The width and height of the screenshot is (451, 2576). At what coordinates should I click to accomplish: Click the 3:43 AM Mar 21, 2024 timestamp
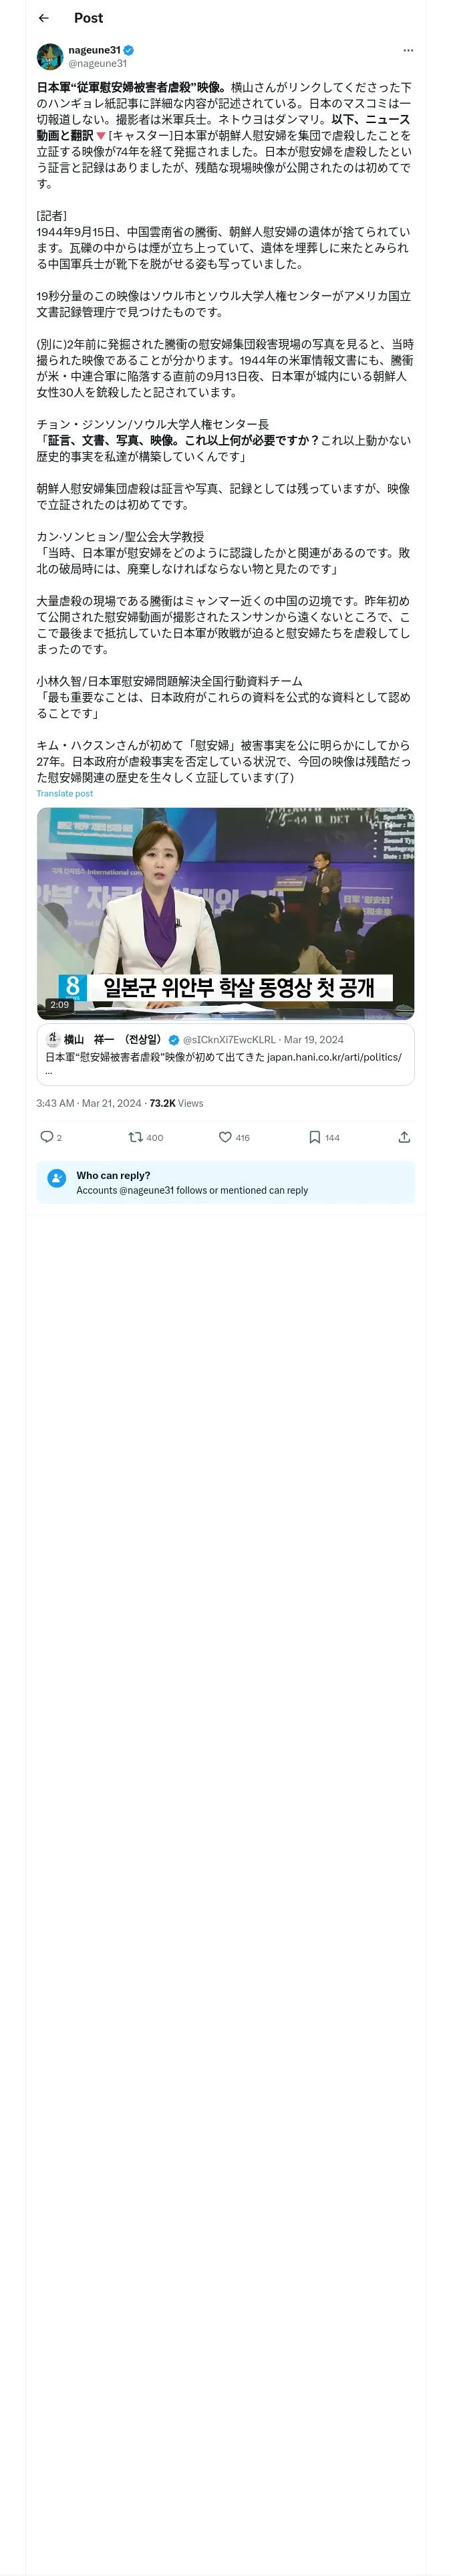tap(88, 1103)
